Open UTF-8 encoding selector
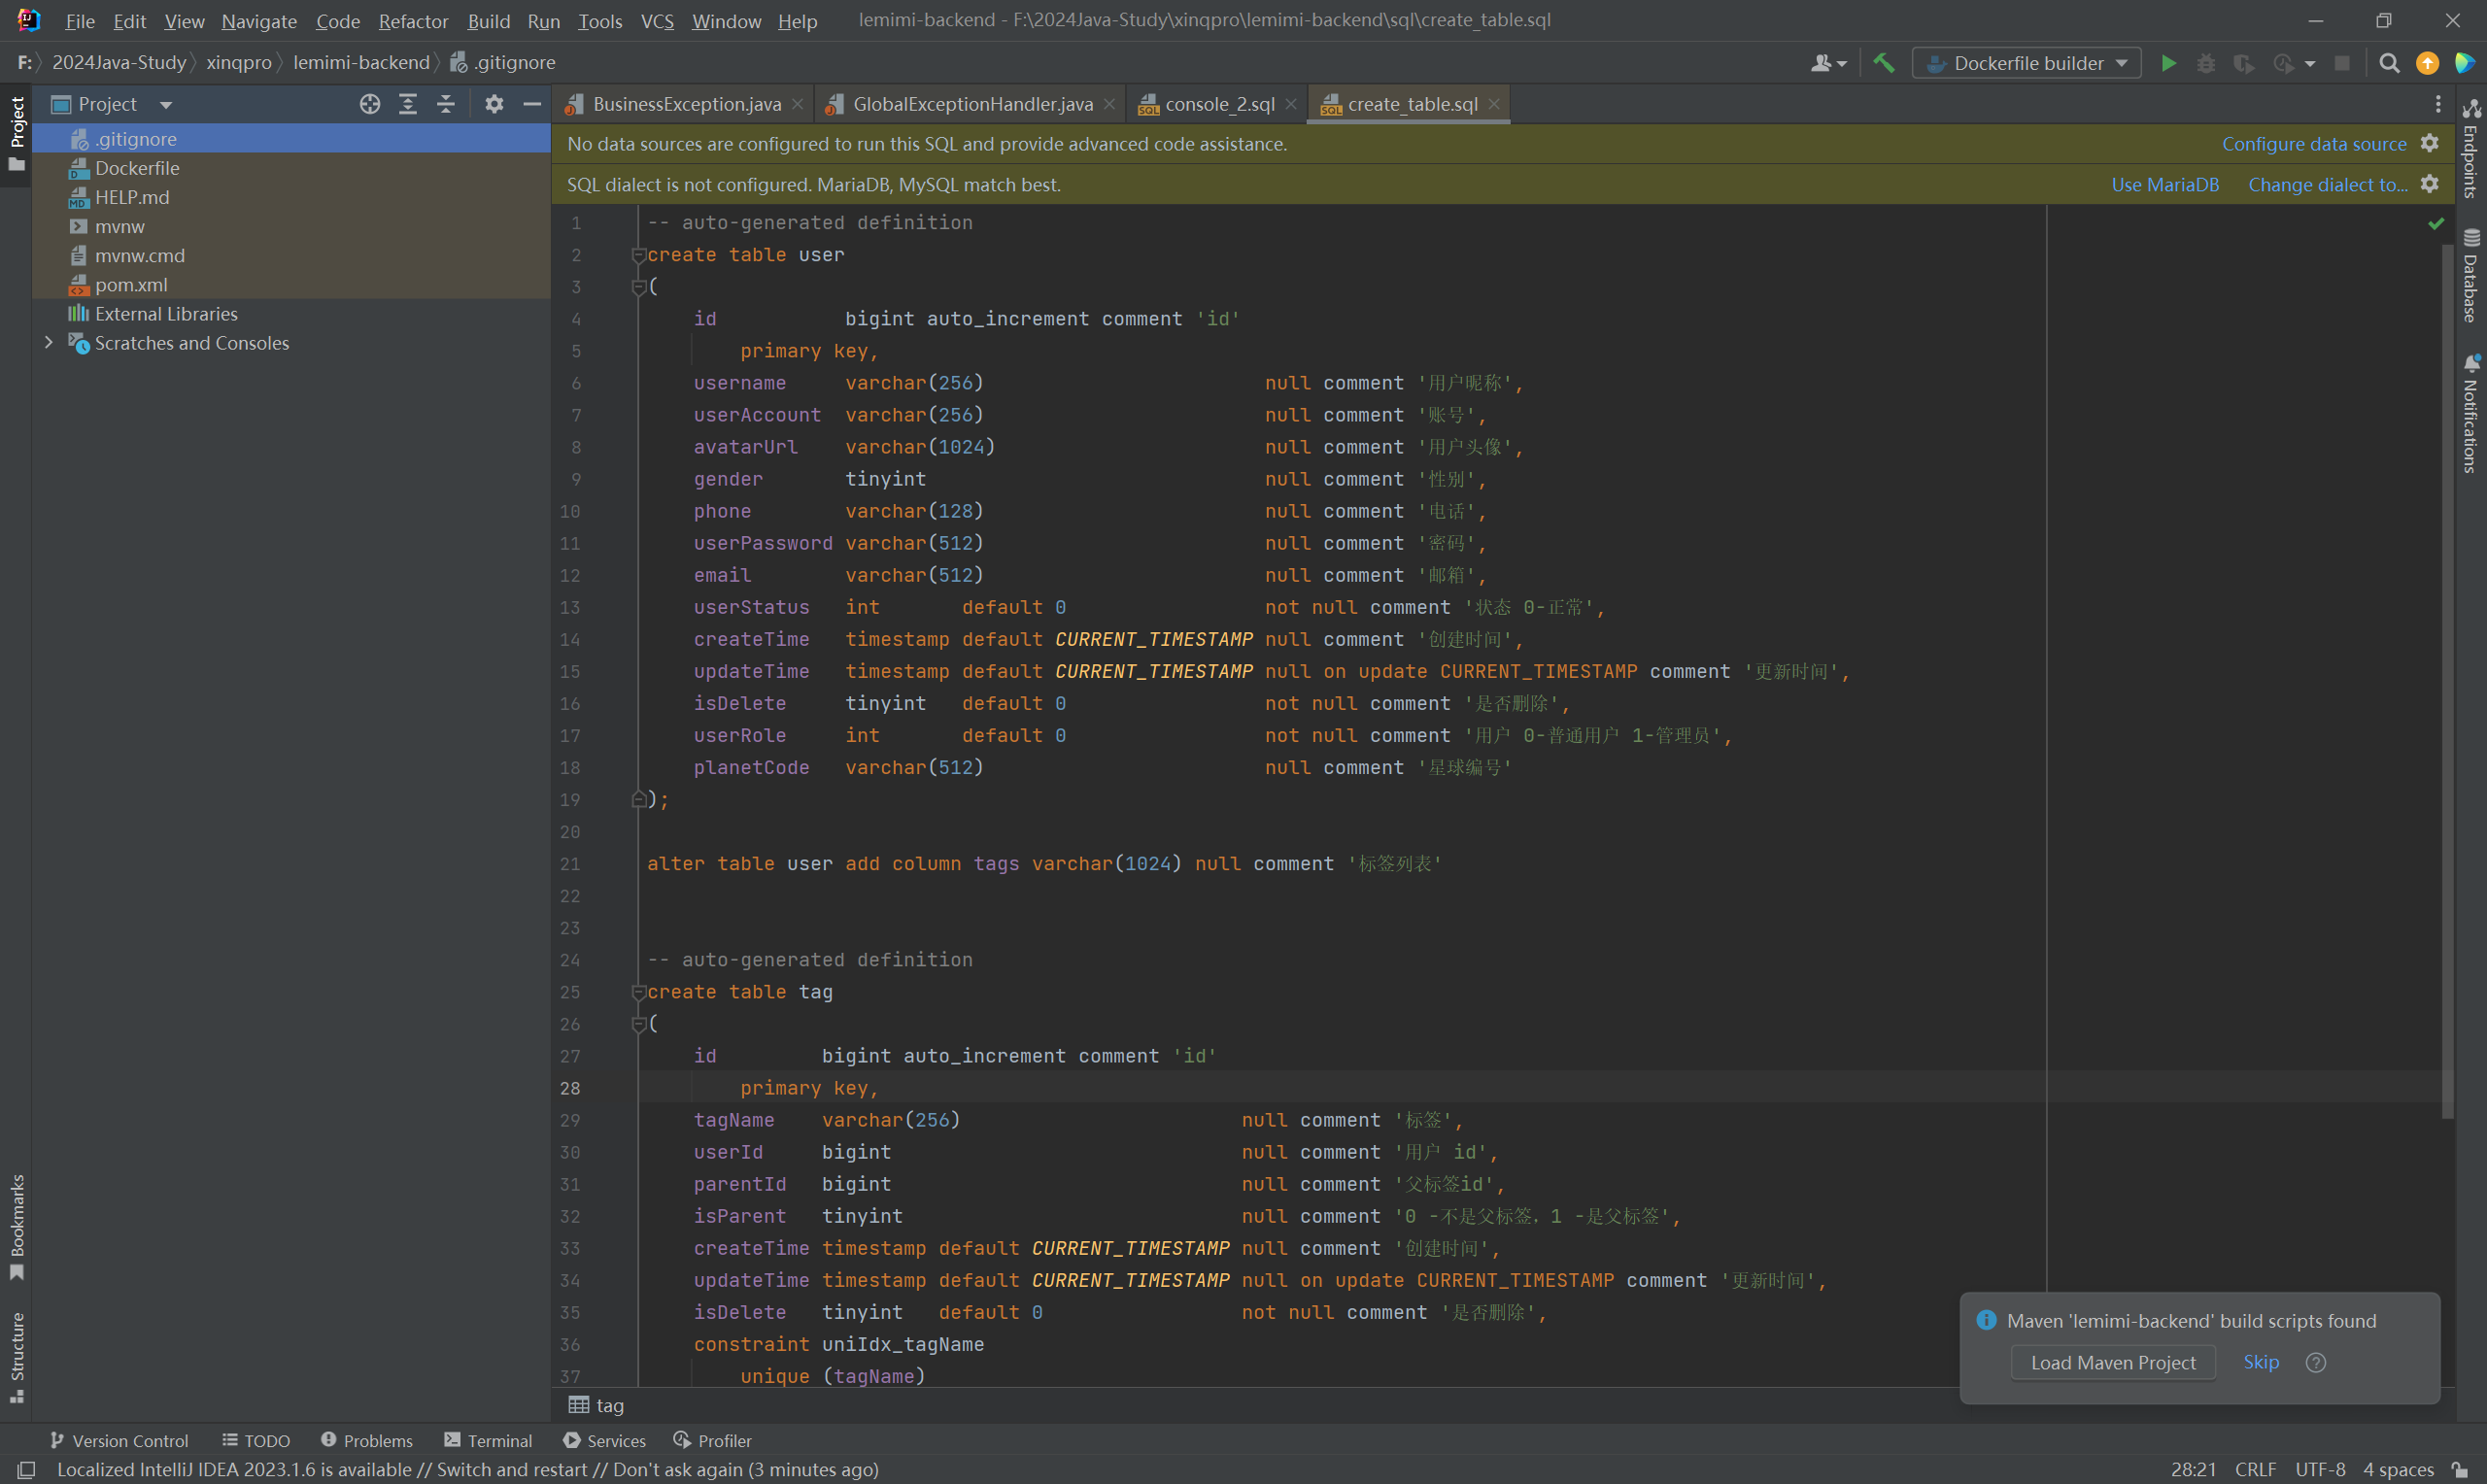This screenshot has width=2487, height=1484. (x=2320, y=1469)
